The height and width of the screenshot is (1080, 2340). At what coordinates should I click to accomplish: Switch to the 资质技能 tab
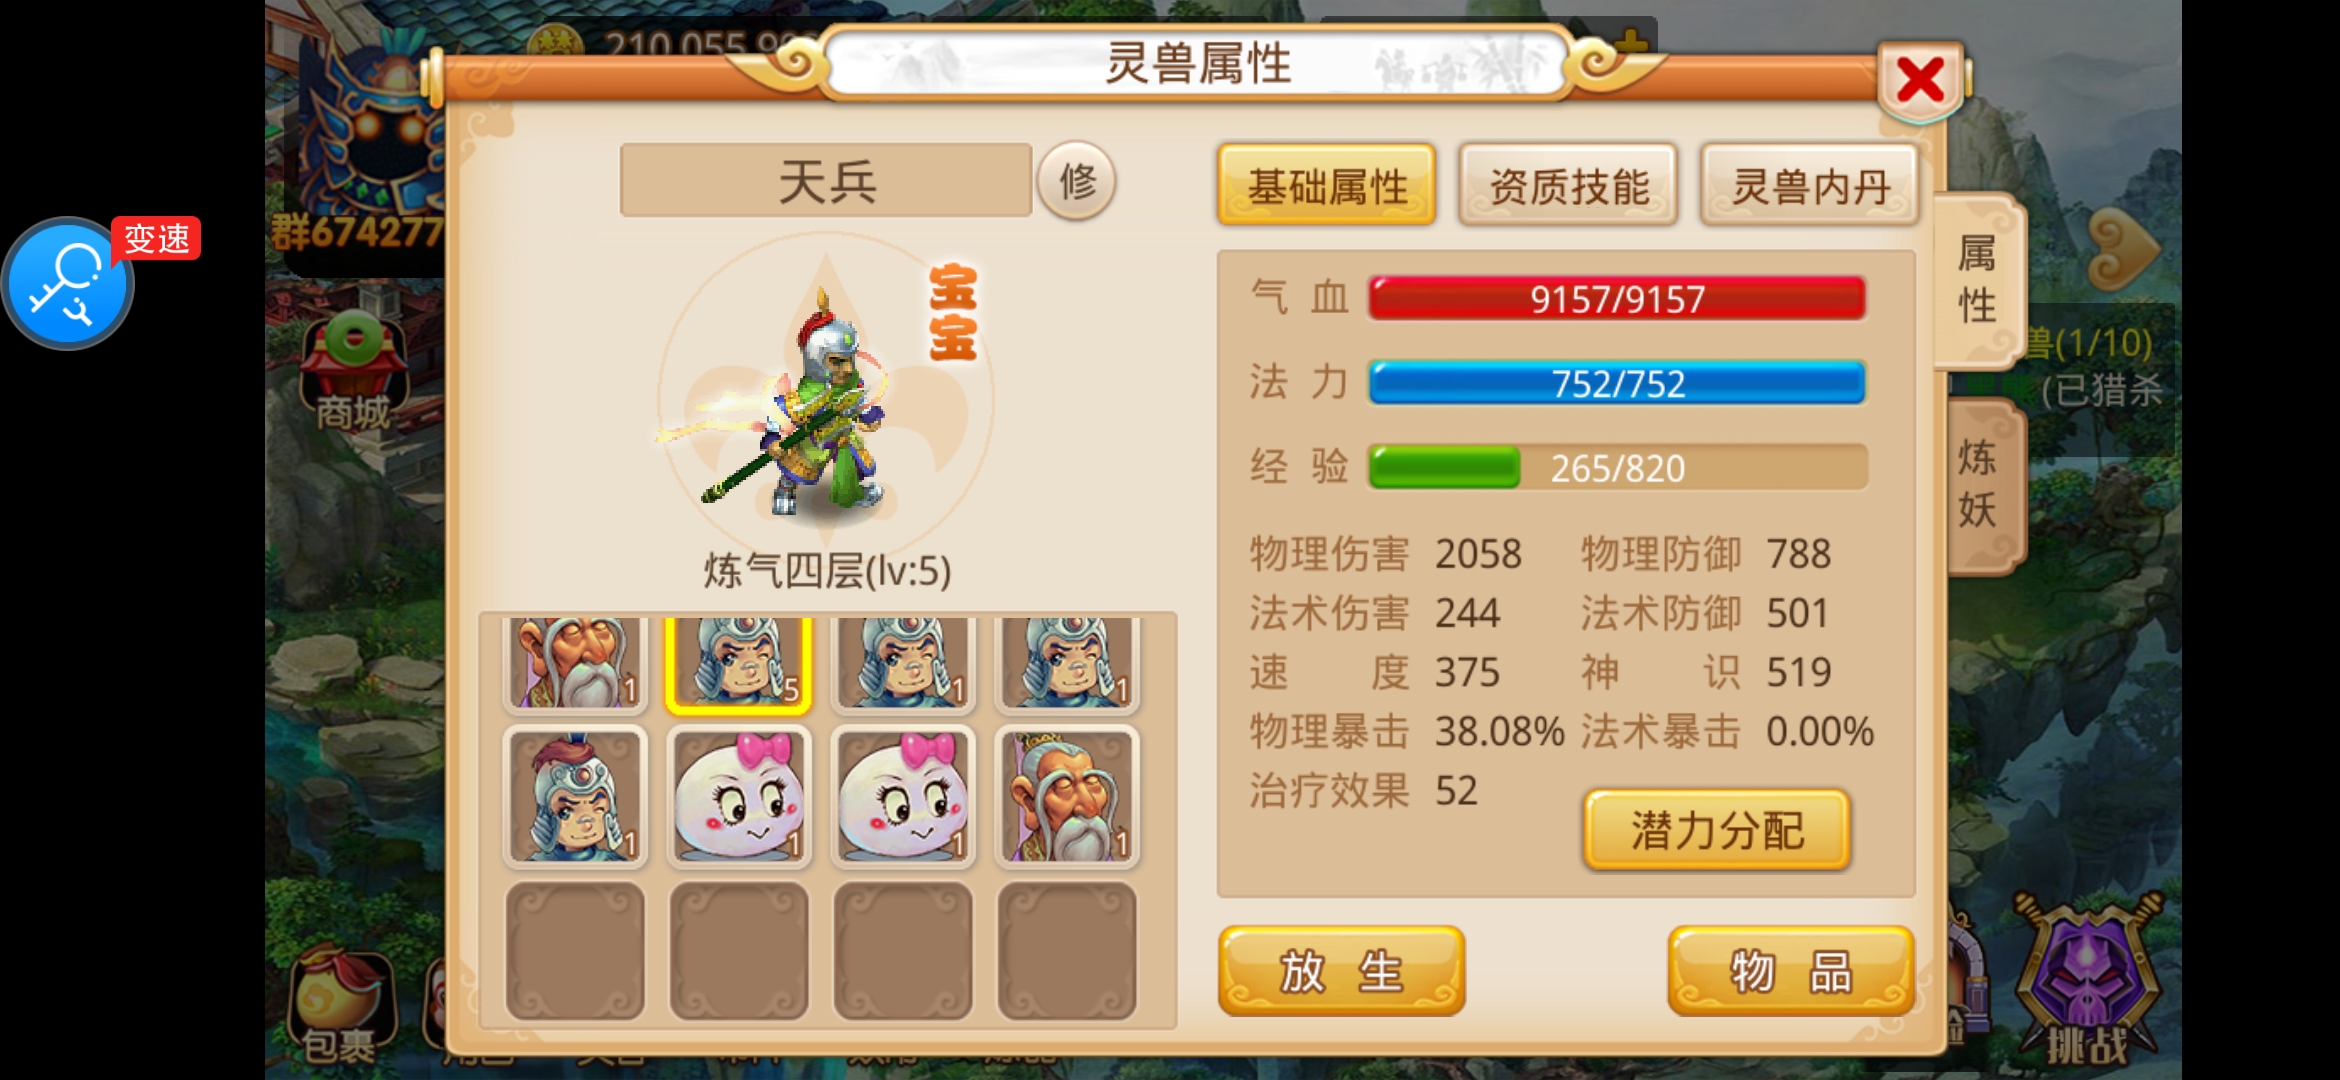[1568, 185]
